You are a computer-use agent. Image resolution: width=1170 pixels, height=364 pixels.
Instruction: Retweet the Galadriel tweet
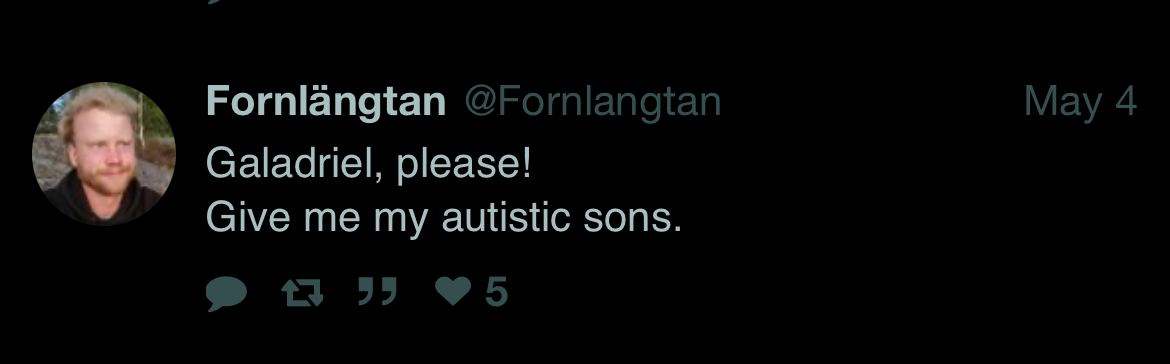click(302, 292)
